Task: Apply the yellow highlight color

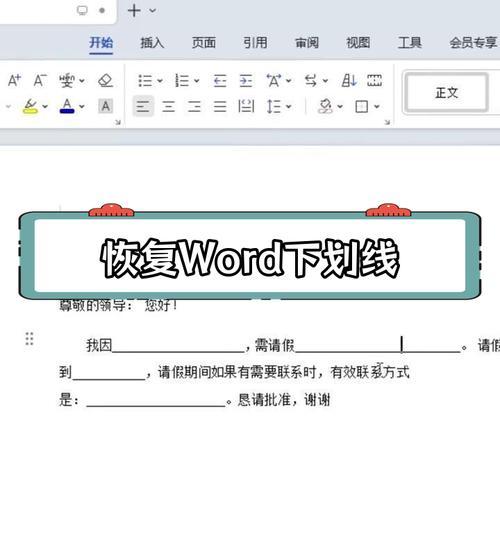Action: (x=30, y=106)
